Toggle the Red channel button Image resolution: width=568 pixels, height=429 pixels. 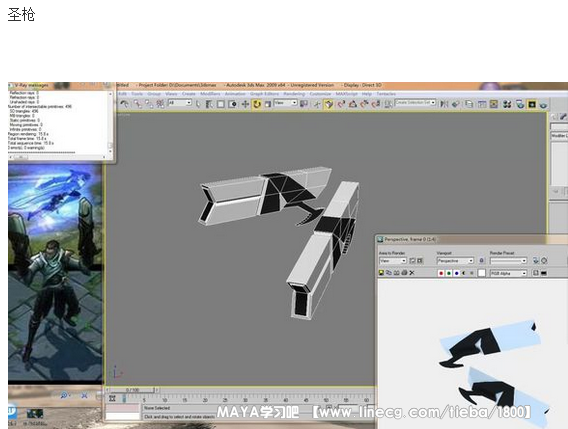coord(441,273)
